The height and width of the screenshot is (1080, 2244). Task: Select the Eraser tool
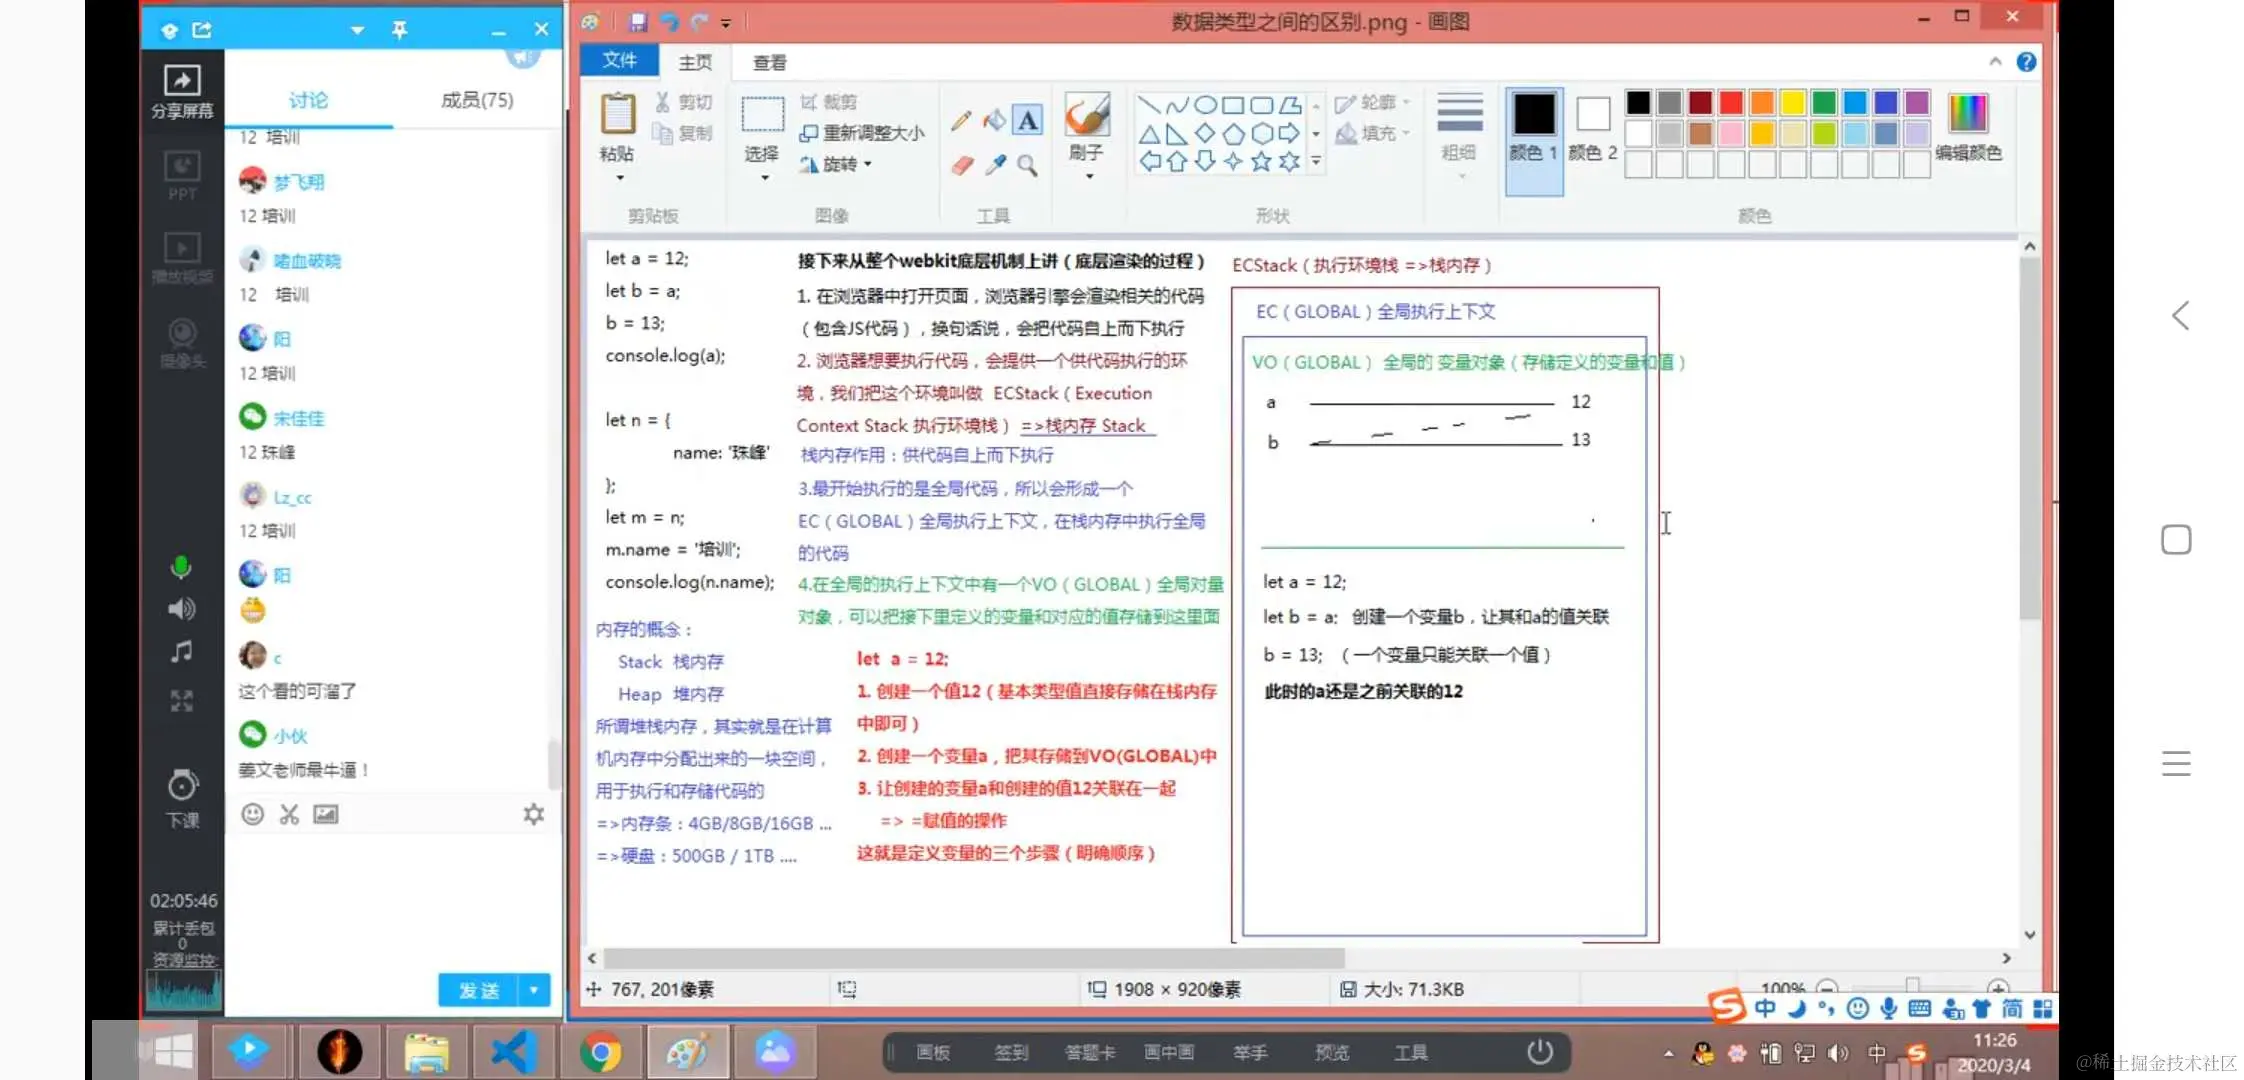pos(962,165)
